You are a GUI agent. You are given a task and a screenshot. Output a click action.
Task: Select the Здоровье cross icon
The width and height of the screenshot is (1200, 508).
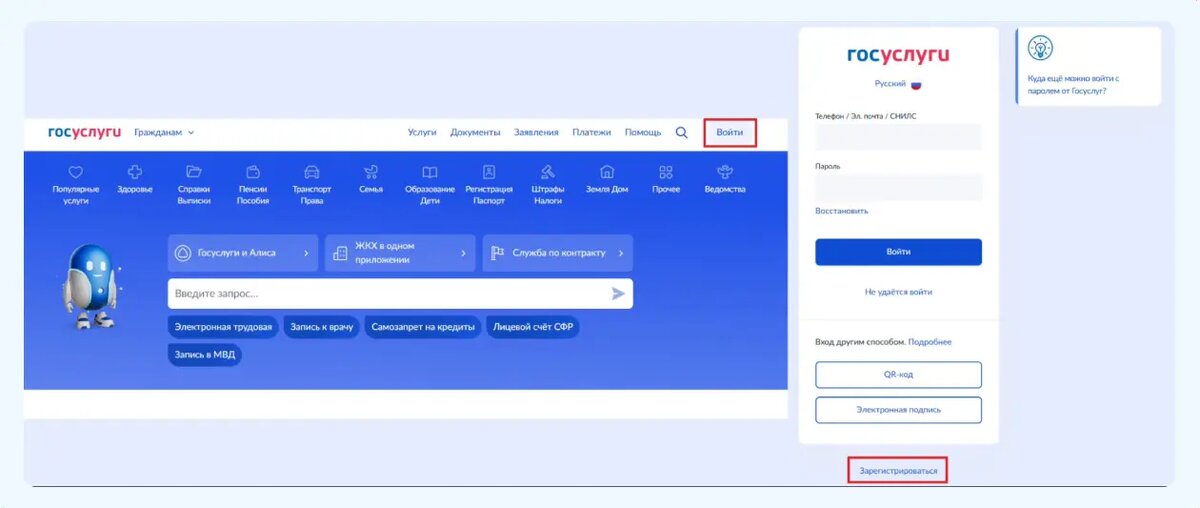(134, 172)
